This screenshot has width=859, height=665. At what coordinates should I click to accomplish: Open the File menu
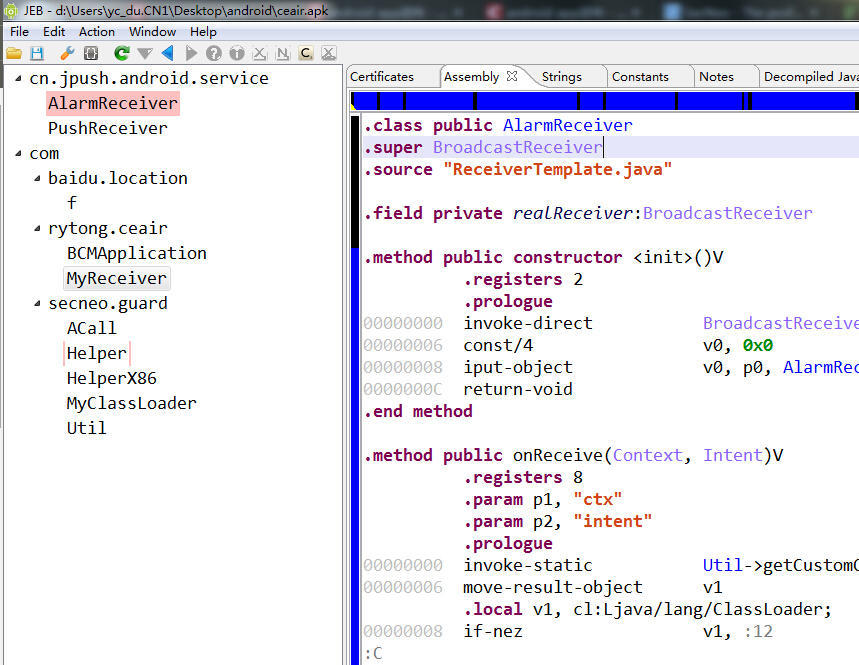[x=19, y=32]
